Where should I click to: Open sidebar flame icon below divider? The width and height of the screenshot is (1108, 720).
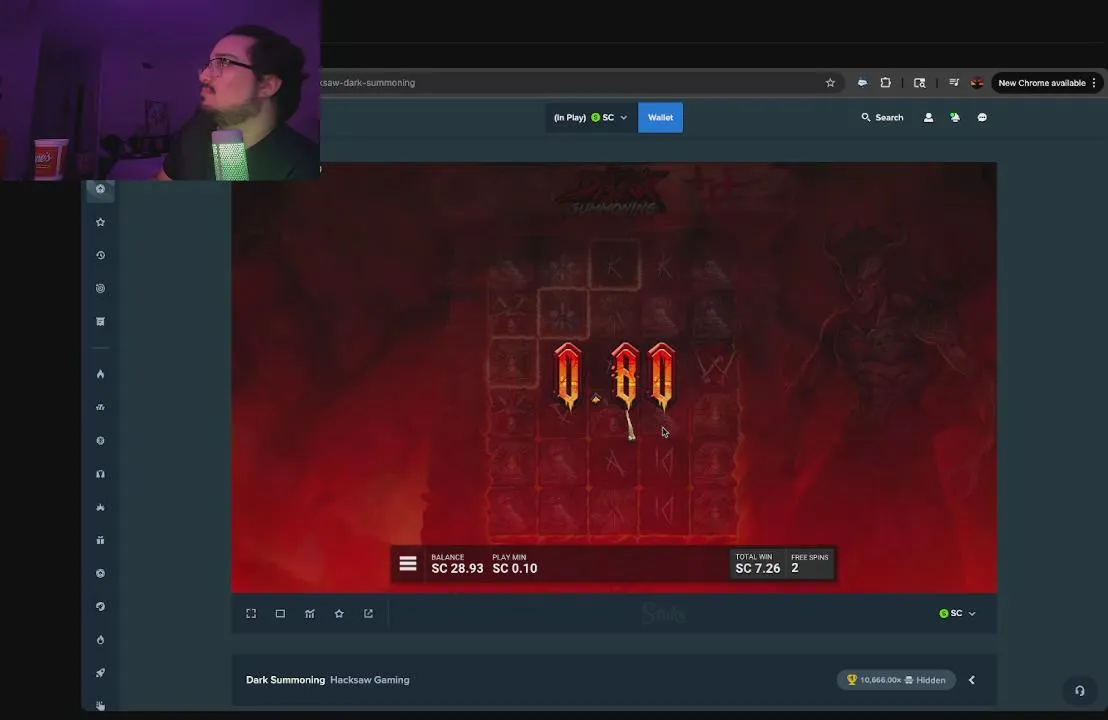point(100,374)
